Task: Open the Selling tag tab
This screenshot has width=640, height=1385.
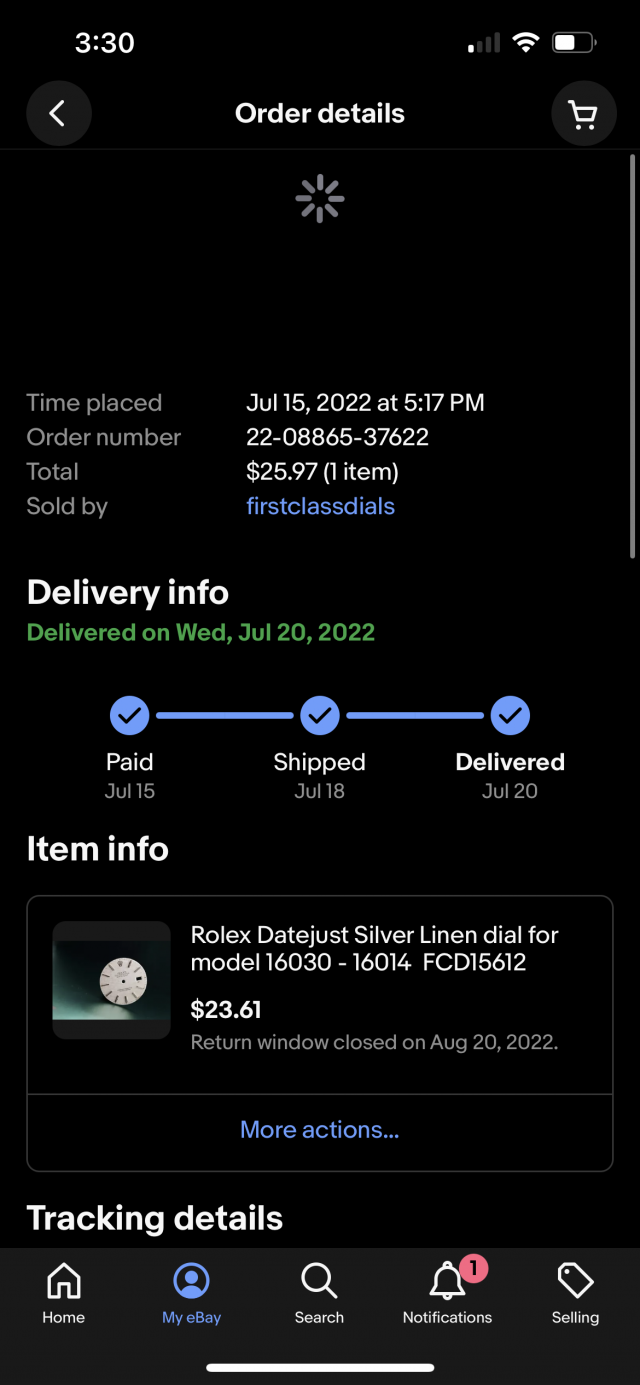Action: tap(575, 1293)
